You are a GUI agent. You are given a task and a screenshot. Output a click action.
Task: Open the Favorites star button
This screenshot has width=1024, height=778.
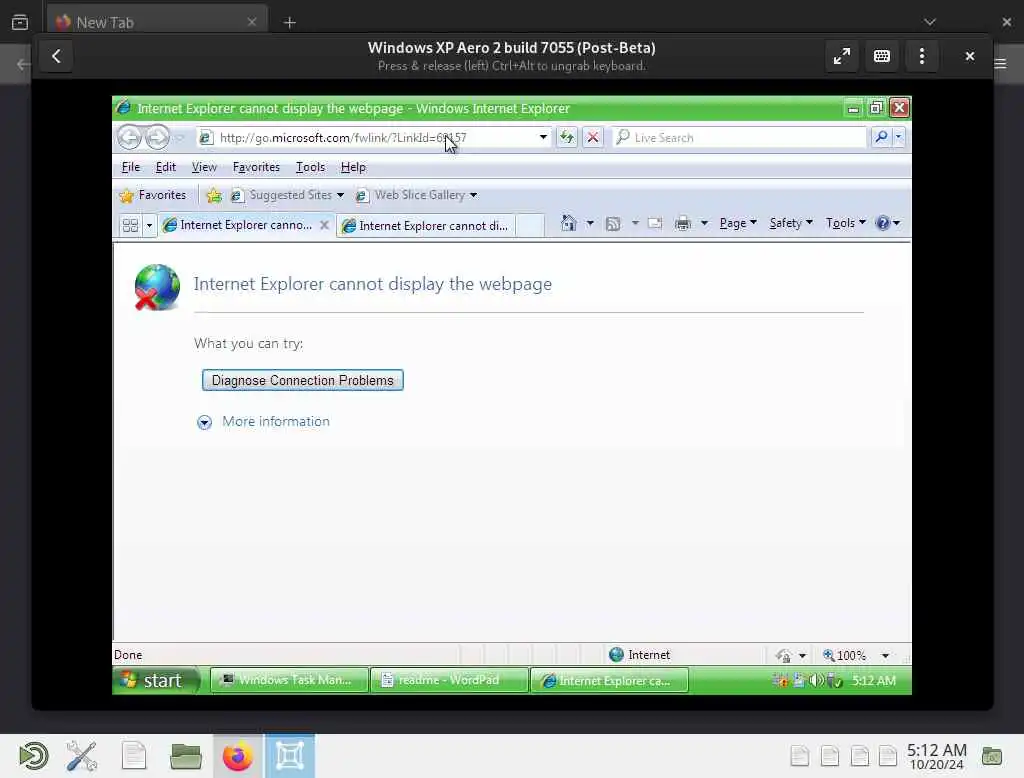pyautogui.click(x=153, y=195)
